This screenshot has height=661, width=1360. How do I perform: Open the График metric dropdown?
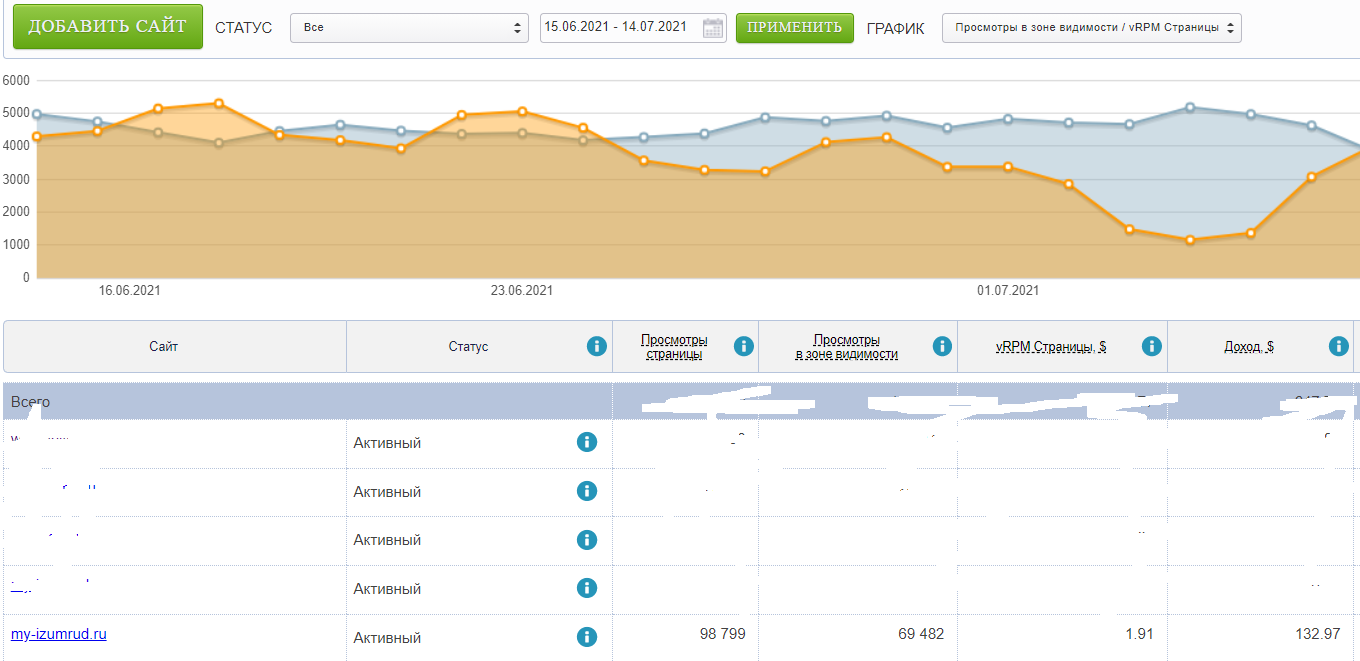click(1091, 28)
